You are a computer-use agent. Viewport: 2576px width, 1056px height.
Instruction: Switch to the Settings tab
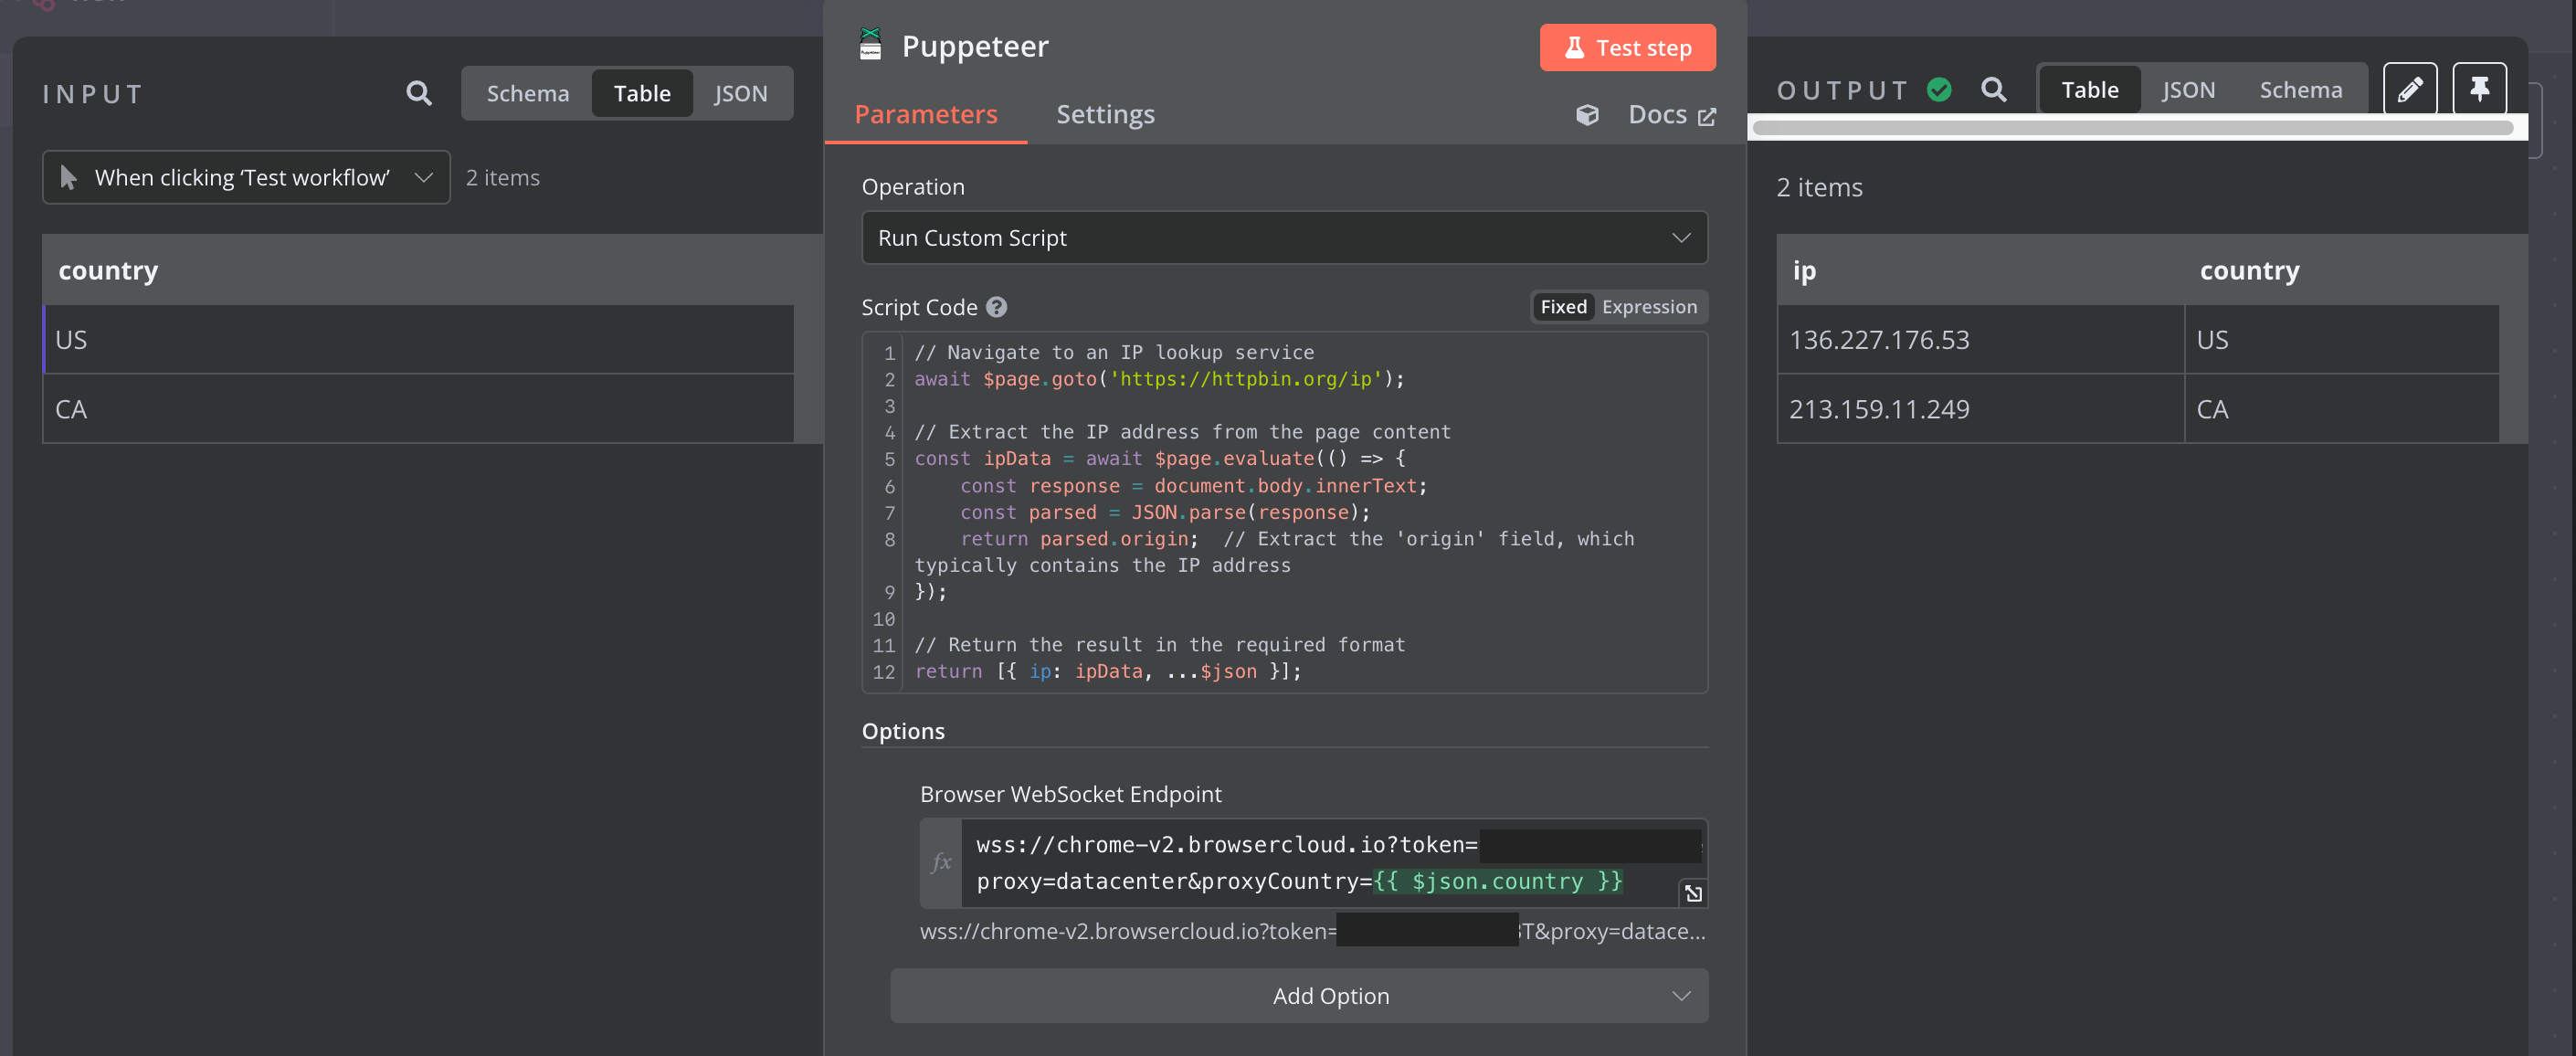point(1105,115)
